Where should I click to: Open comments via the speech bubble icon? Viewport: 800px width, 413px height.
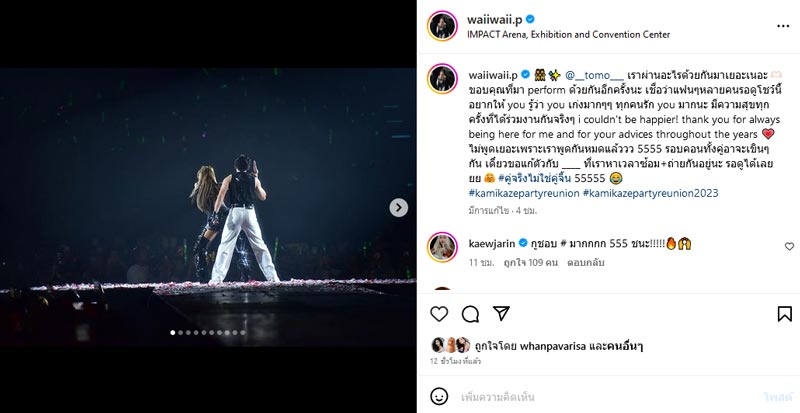470,314
